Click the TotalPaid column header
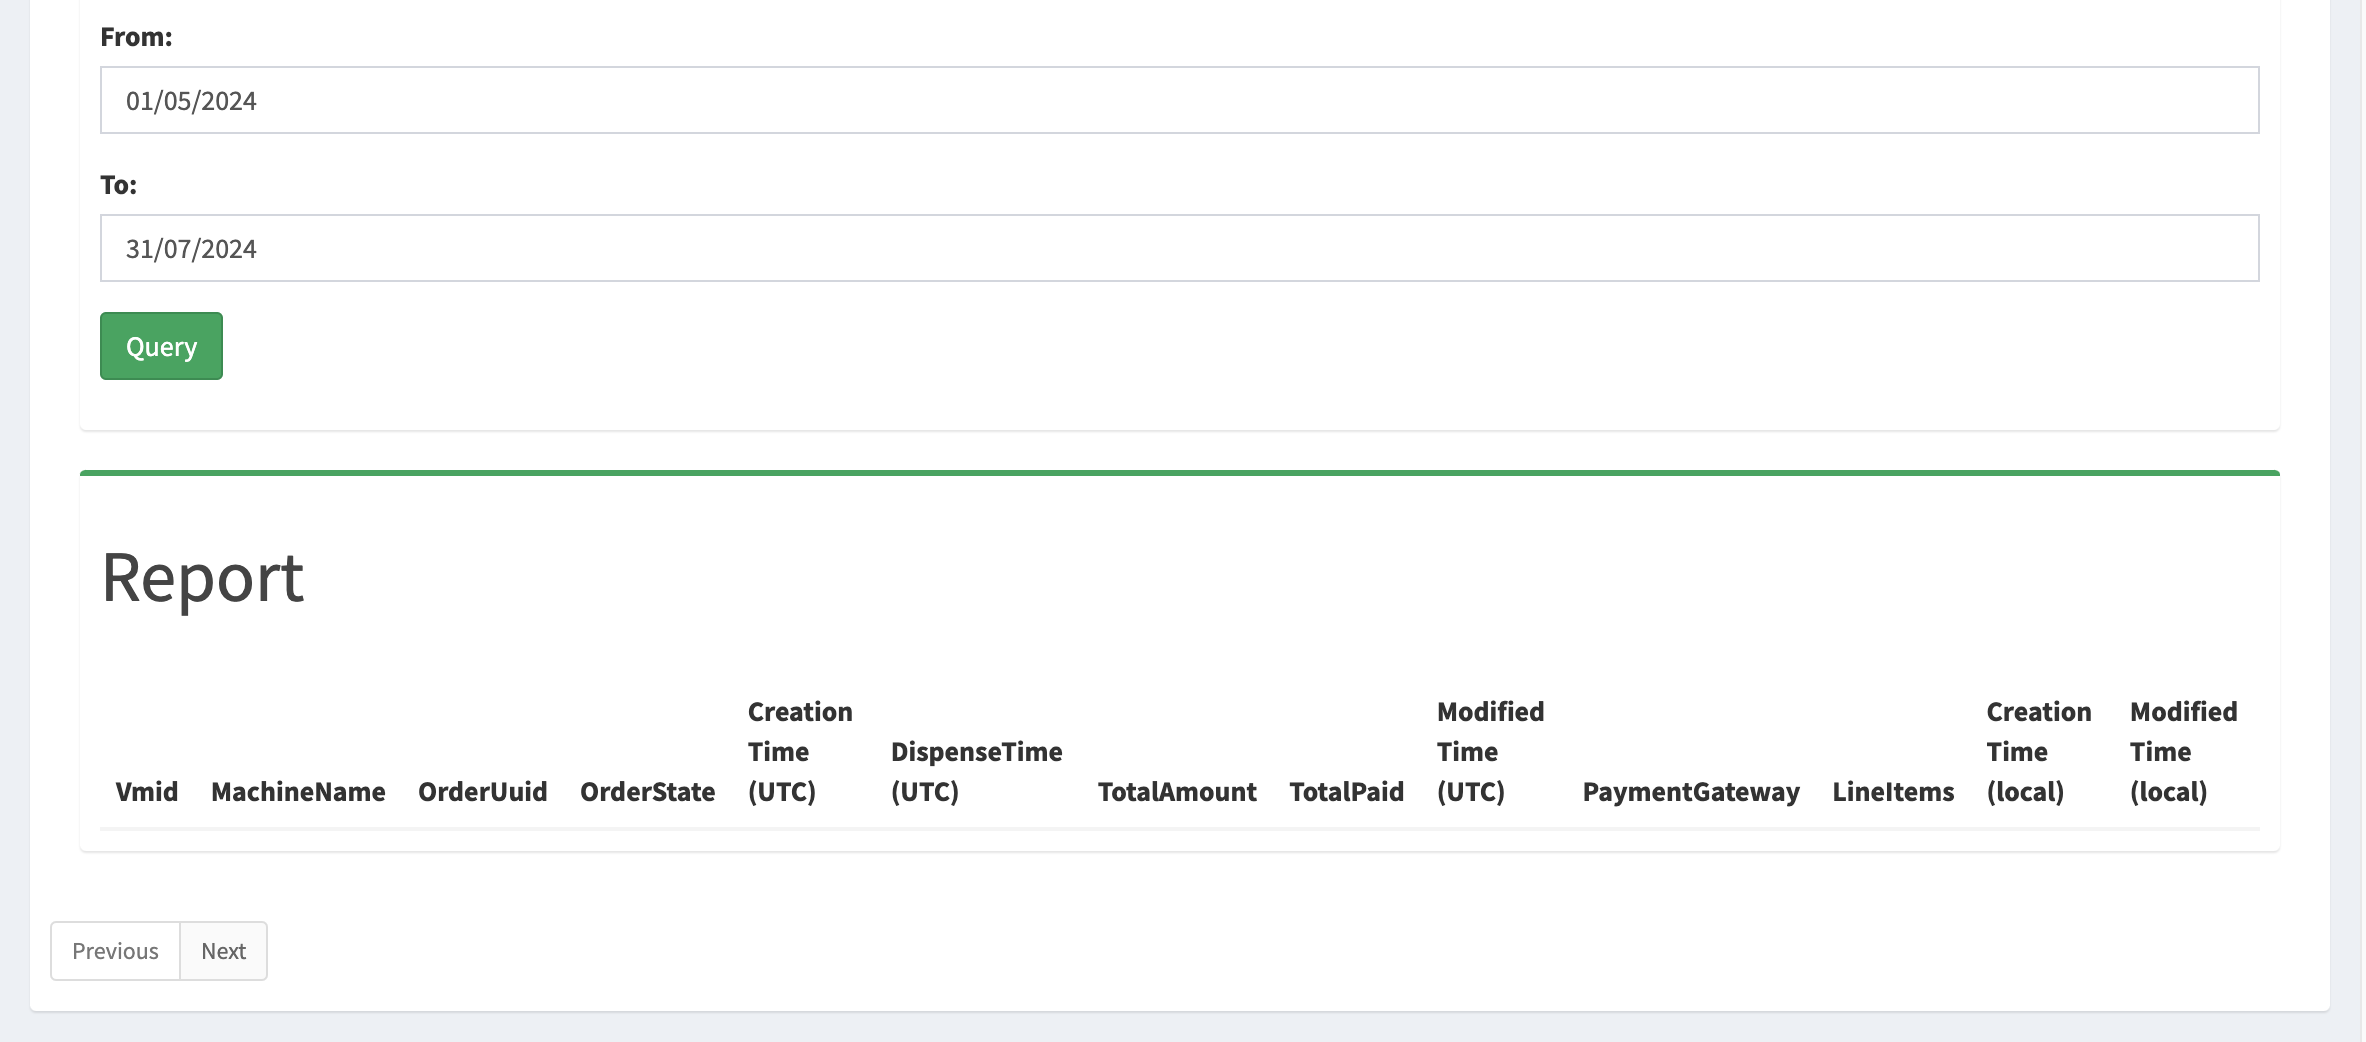This screenshot has height=1042, width=2366. tap(1346, 792)
